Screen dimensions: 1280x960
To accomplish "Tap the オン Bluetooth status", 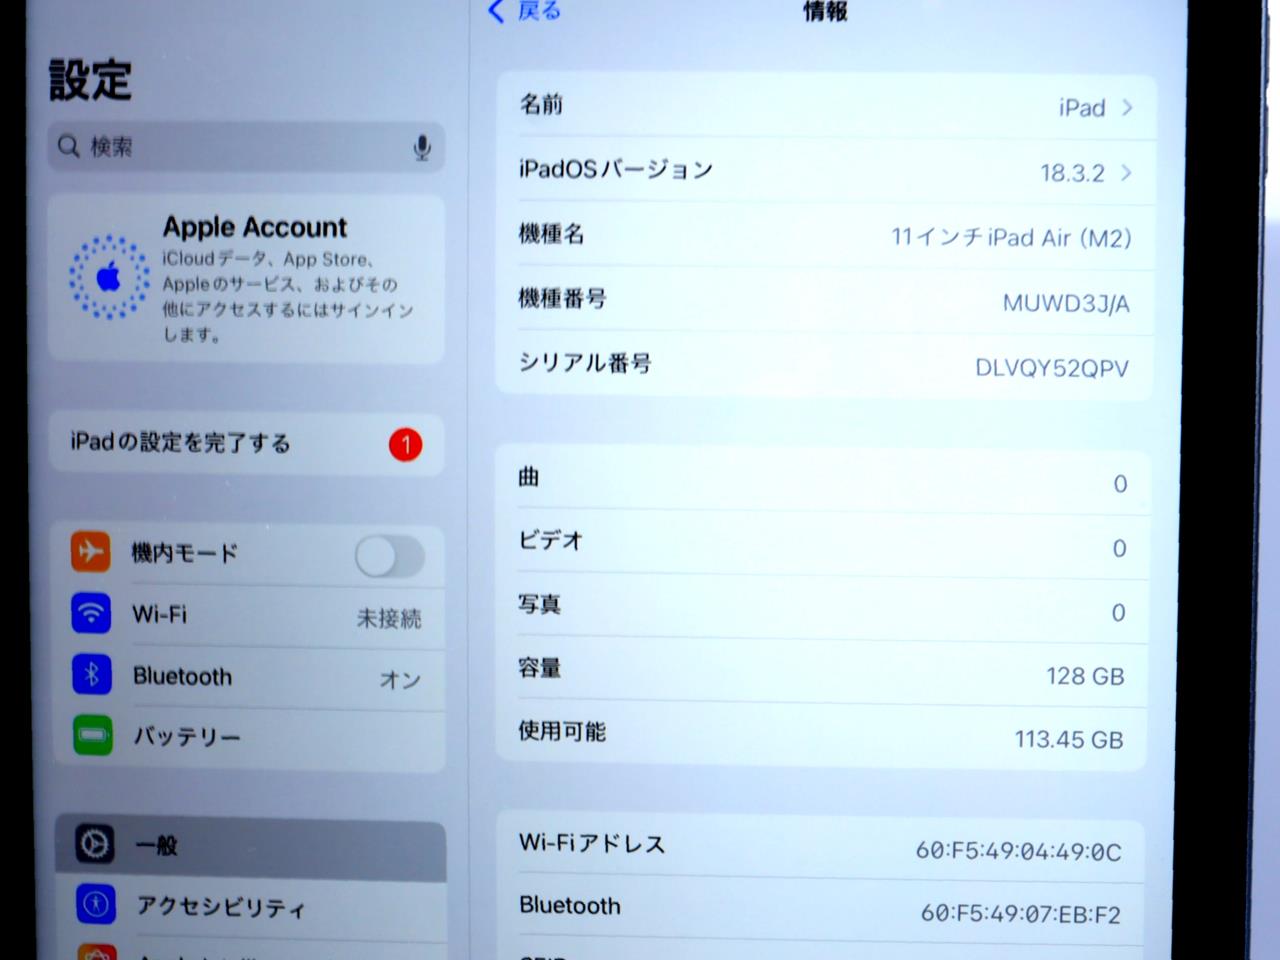I will [x=400, y=680].
